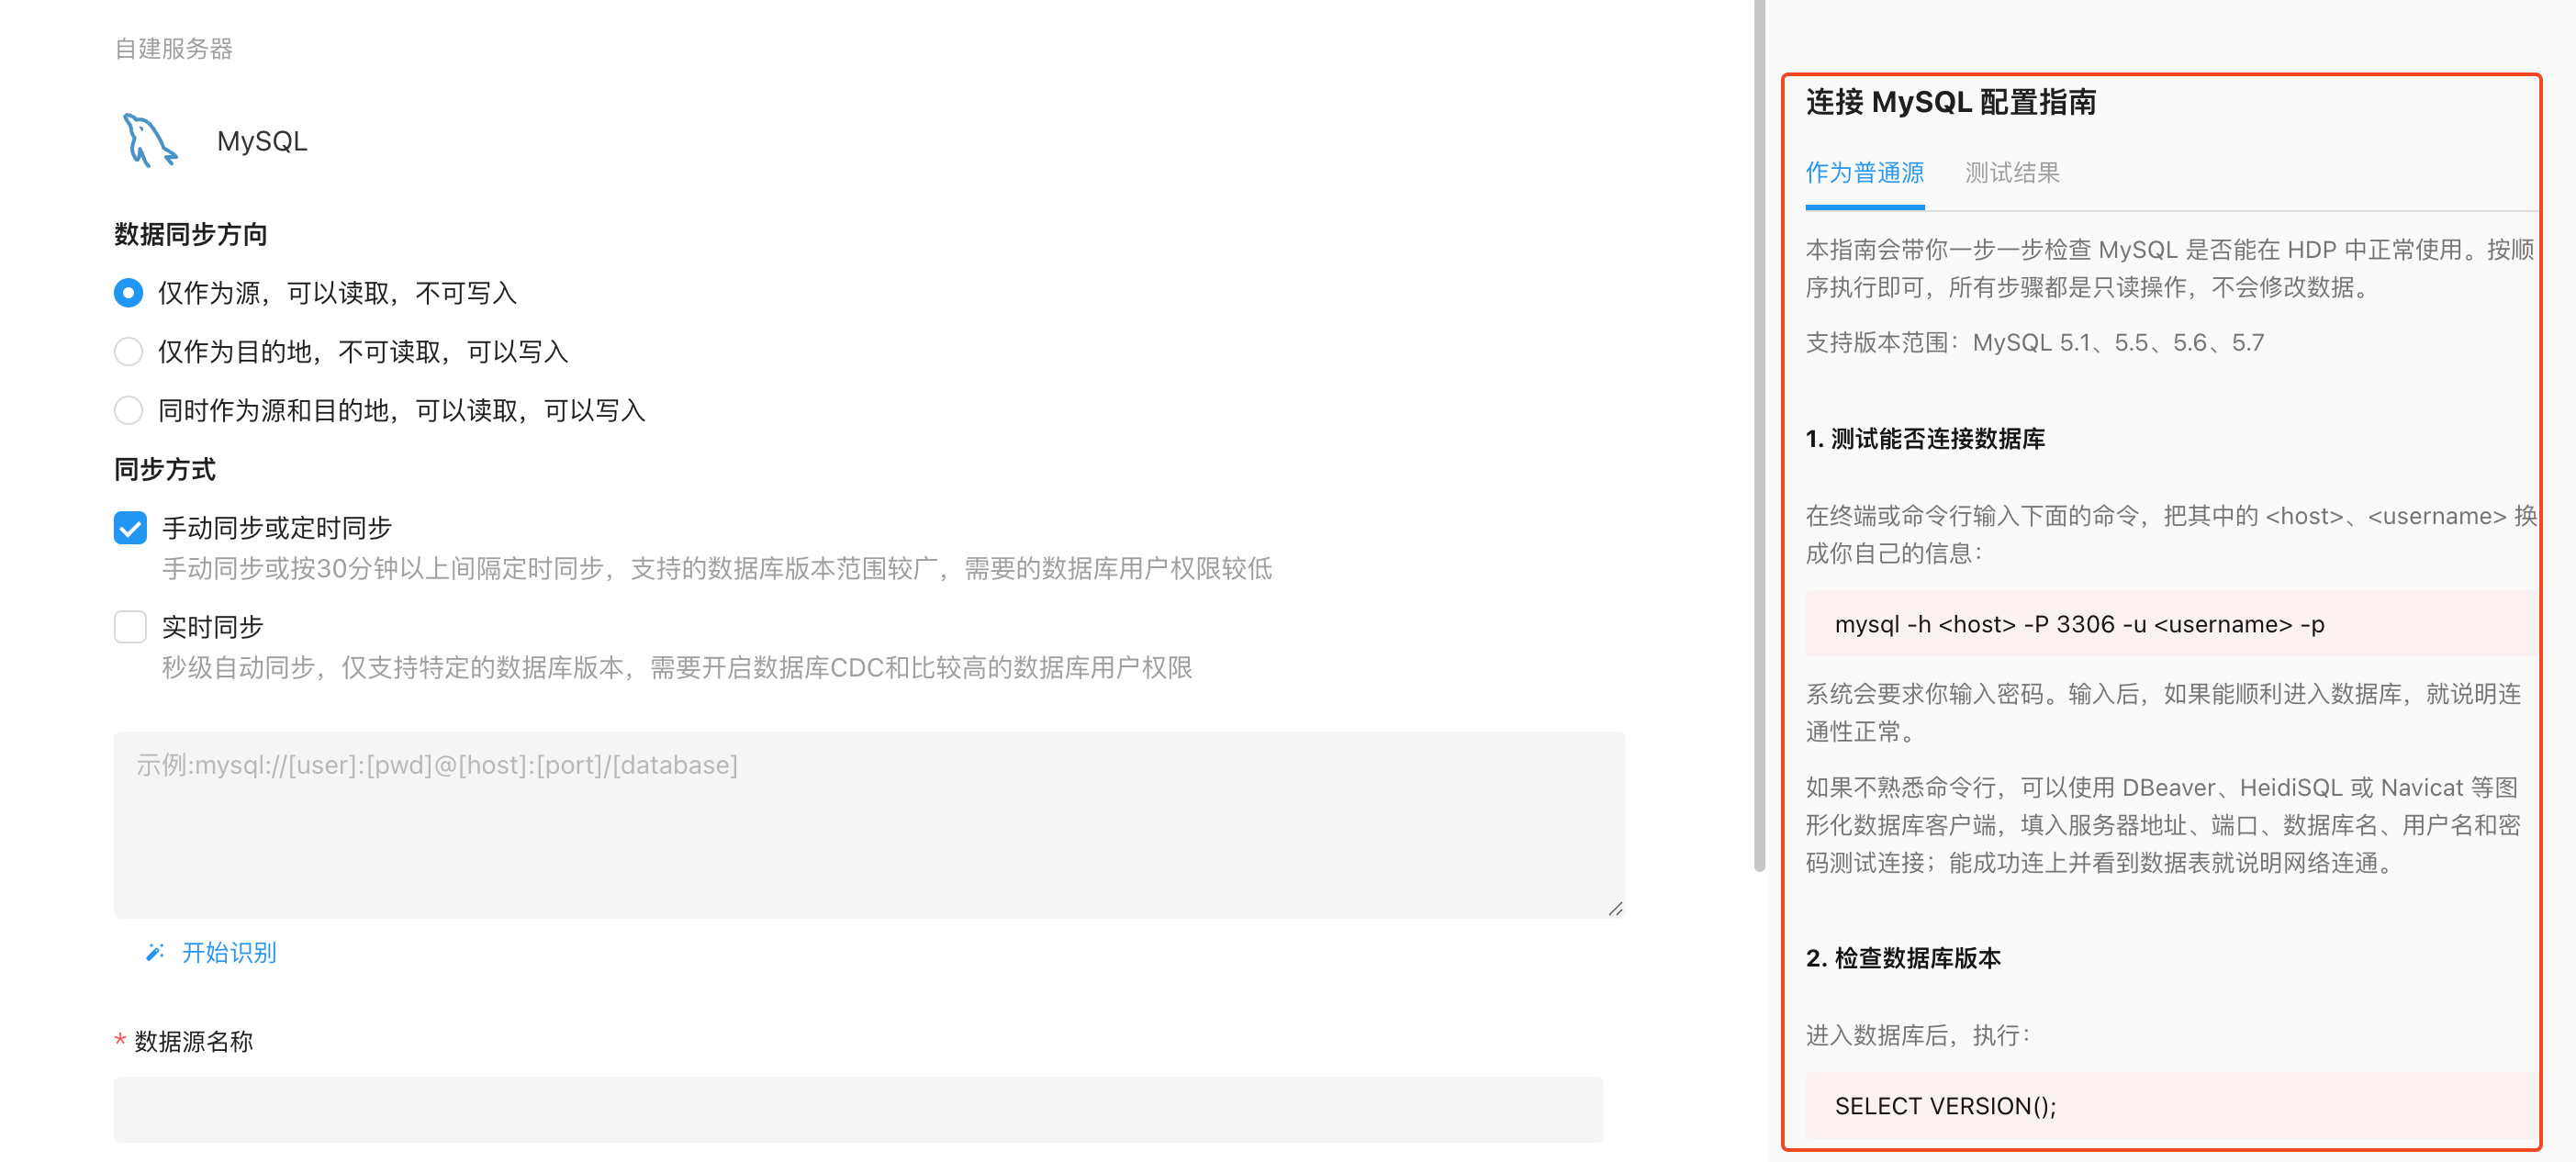Viewport: 2576px width, 1162px height.
Task: Focus the 数据源名称 input field
Action: click(x=858, y=1109)
